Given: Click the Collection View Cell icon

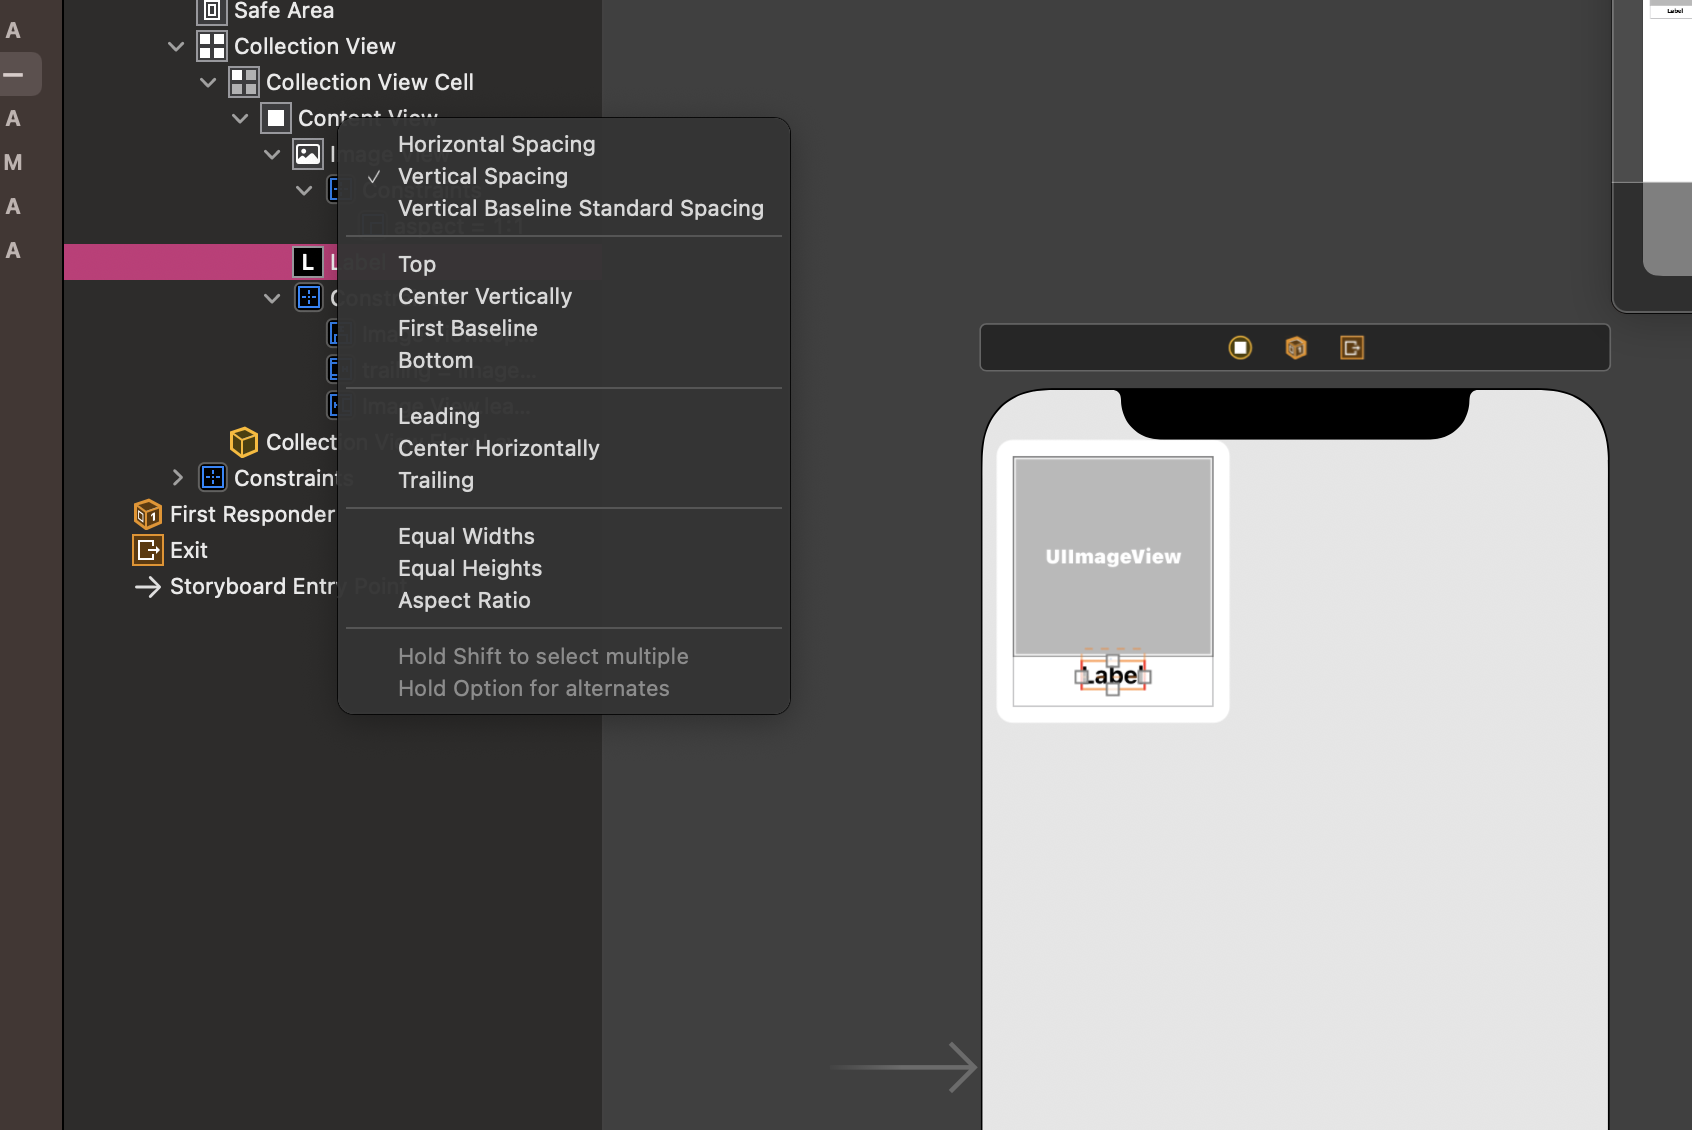Looking at the screenshot, I should pyautogui.click(x=244, y=82).
